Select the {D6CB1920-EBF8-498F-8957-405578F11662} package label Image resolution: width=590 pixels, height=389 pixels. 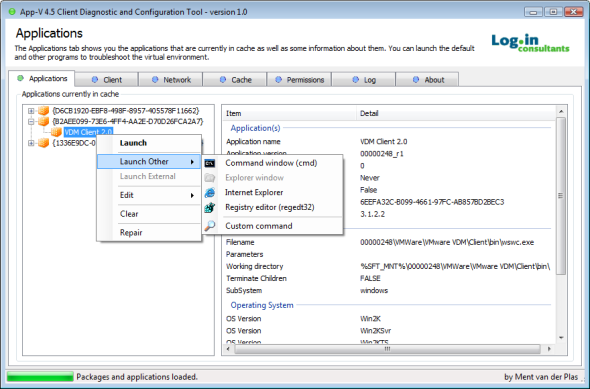(126, 111)
